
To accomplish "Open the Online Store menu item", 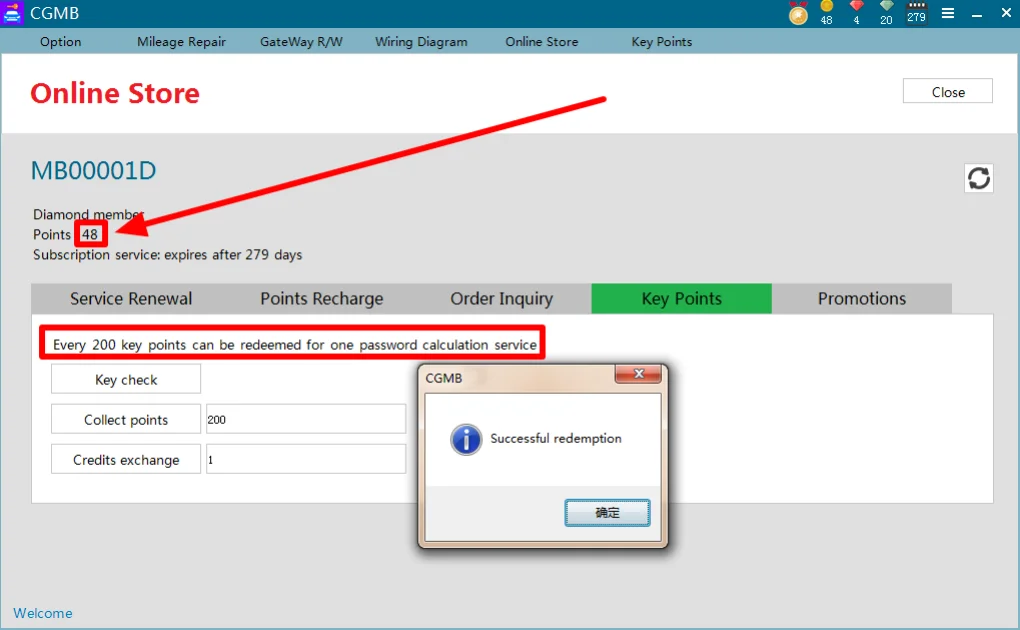I will [x=542, y=42].
